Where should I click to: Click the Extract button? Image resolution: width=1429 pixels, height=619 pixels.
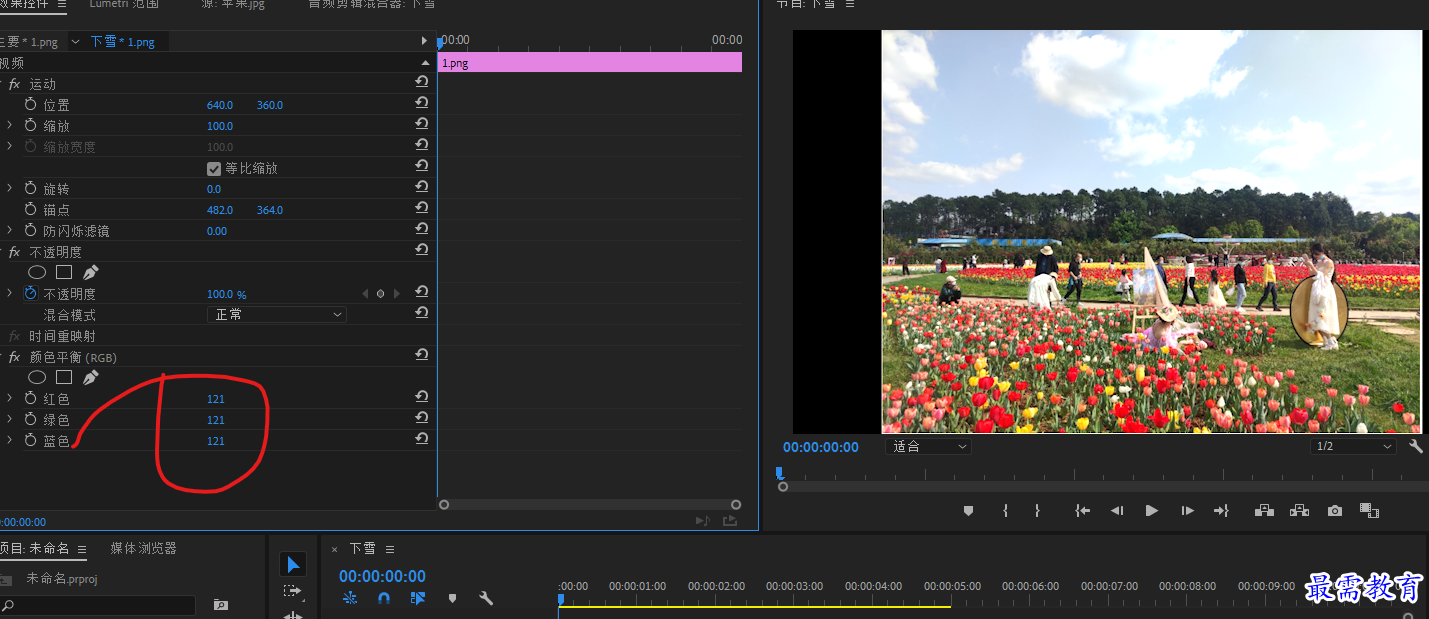1299,510
